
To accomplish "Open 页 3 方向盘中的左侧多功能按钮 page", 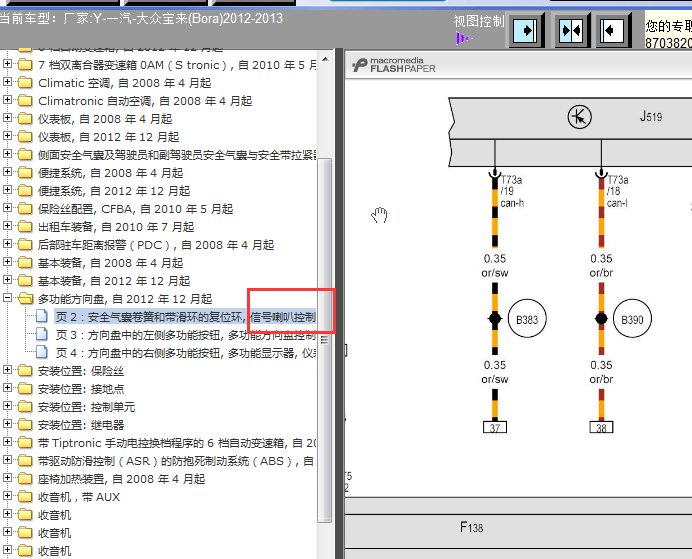I will pos(185,335).
